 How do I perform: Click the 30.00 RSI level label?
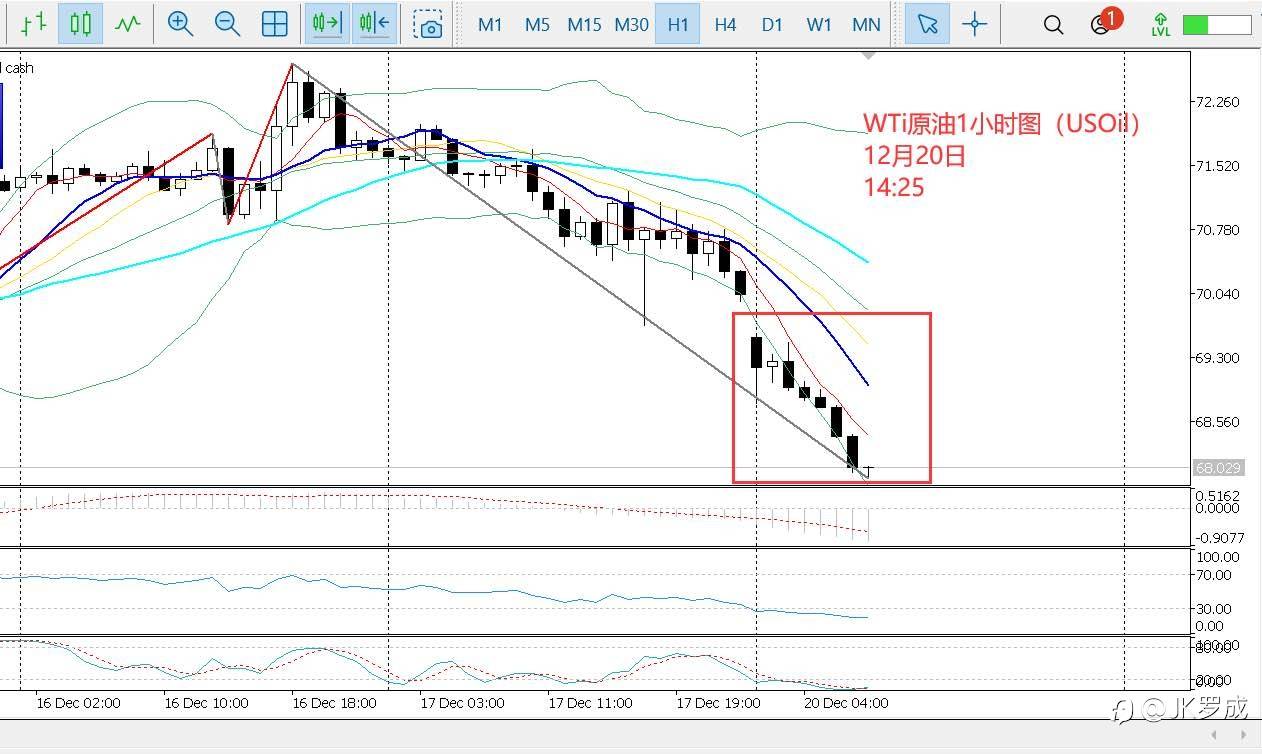(1214, 609)
